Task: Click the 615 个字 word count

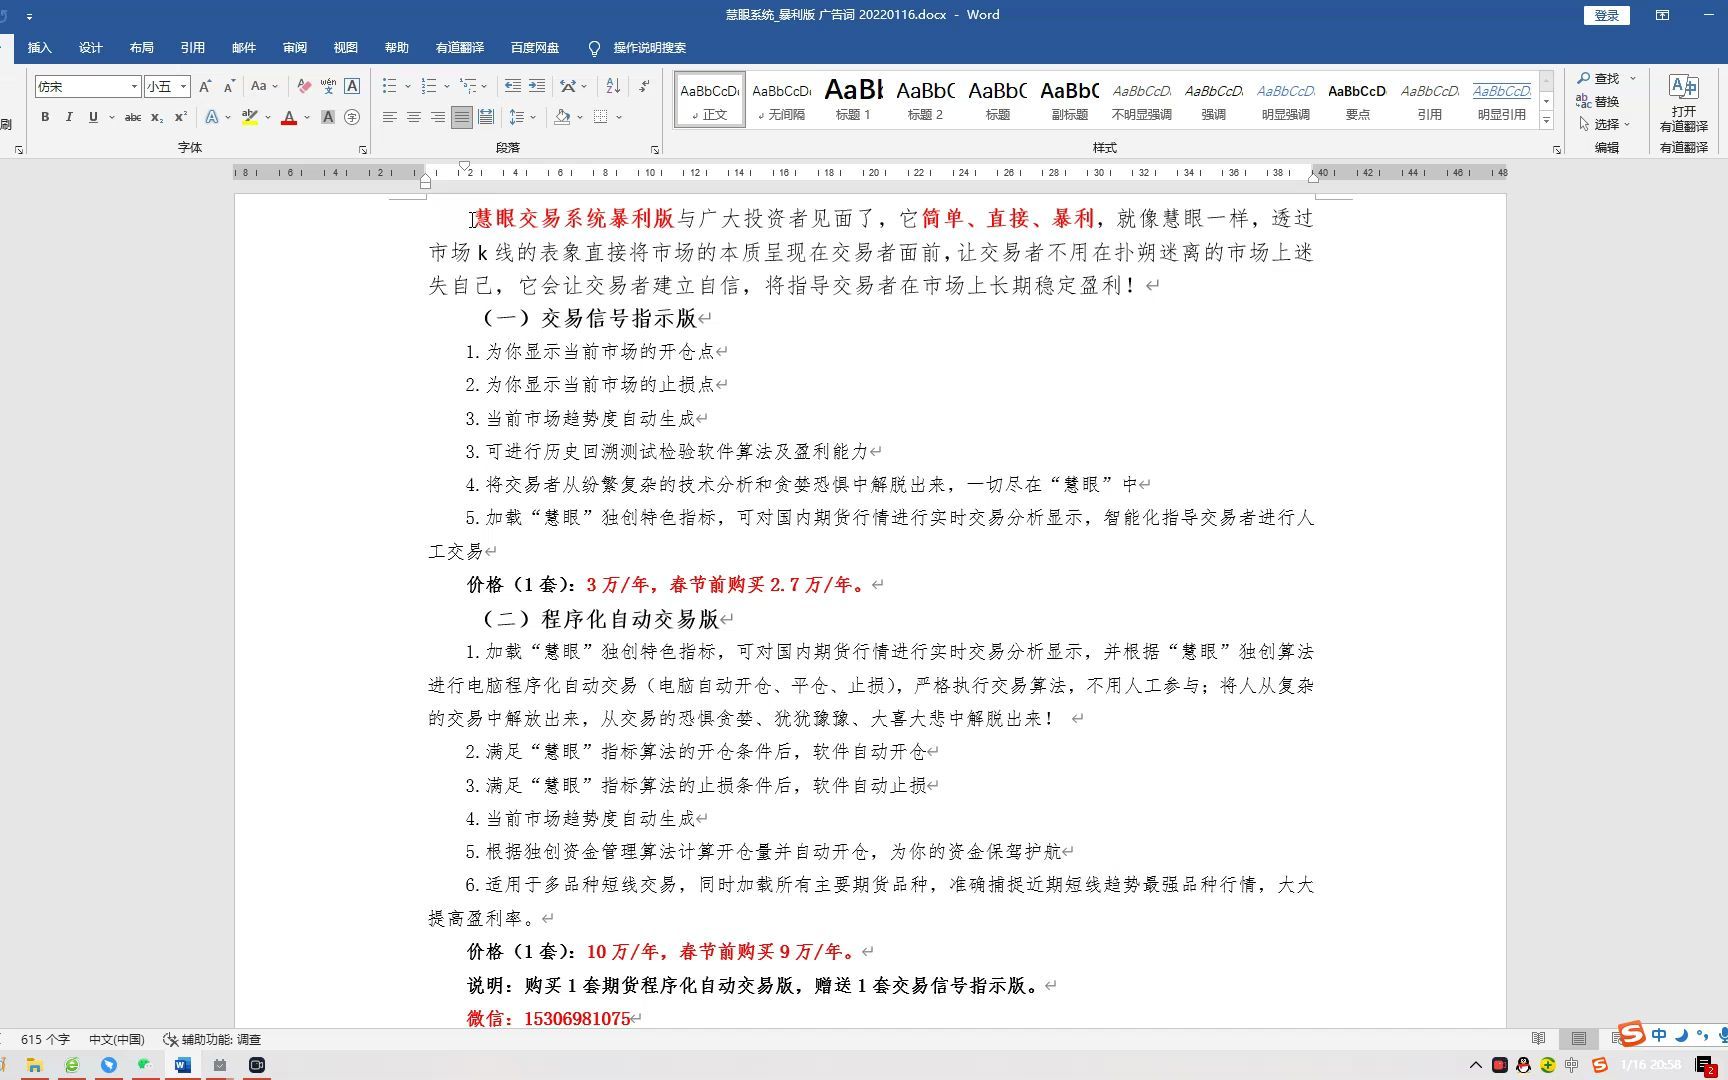Action: 45,1039
